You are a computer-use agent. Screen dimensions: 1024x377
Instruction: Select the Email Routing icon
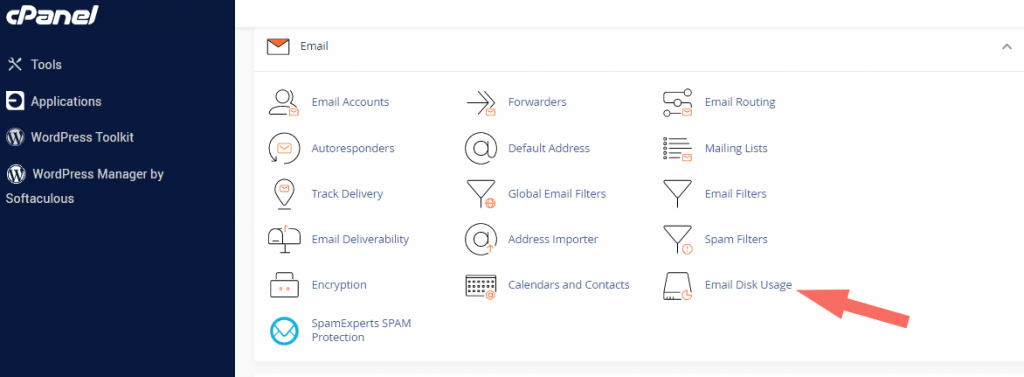677,103
